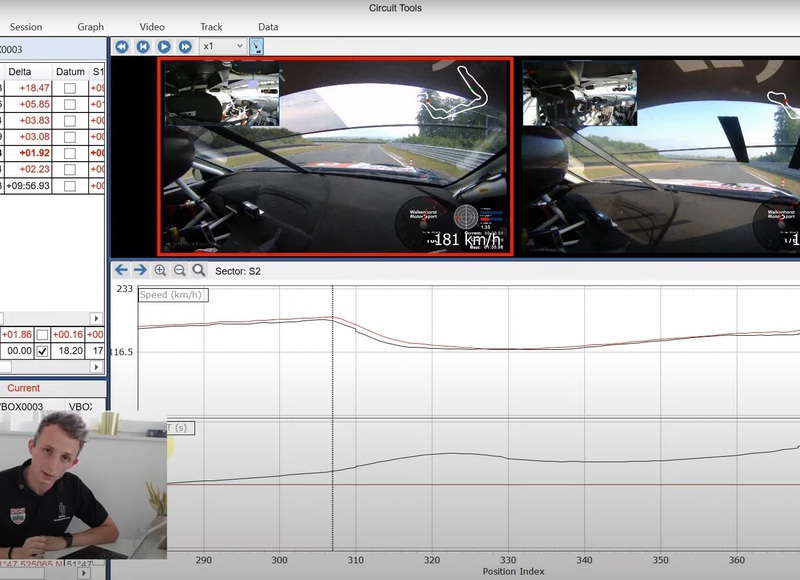Screen dimensions: 800x580
Task: Tick Datum checkbox for the +03.83 lap
Action: 70,121
